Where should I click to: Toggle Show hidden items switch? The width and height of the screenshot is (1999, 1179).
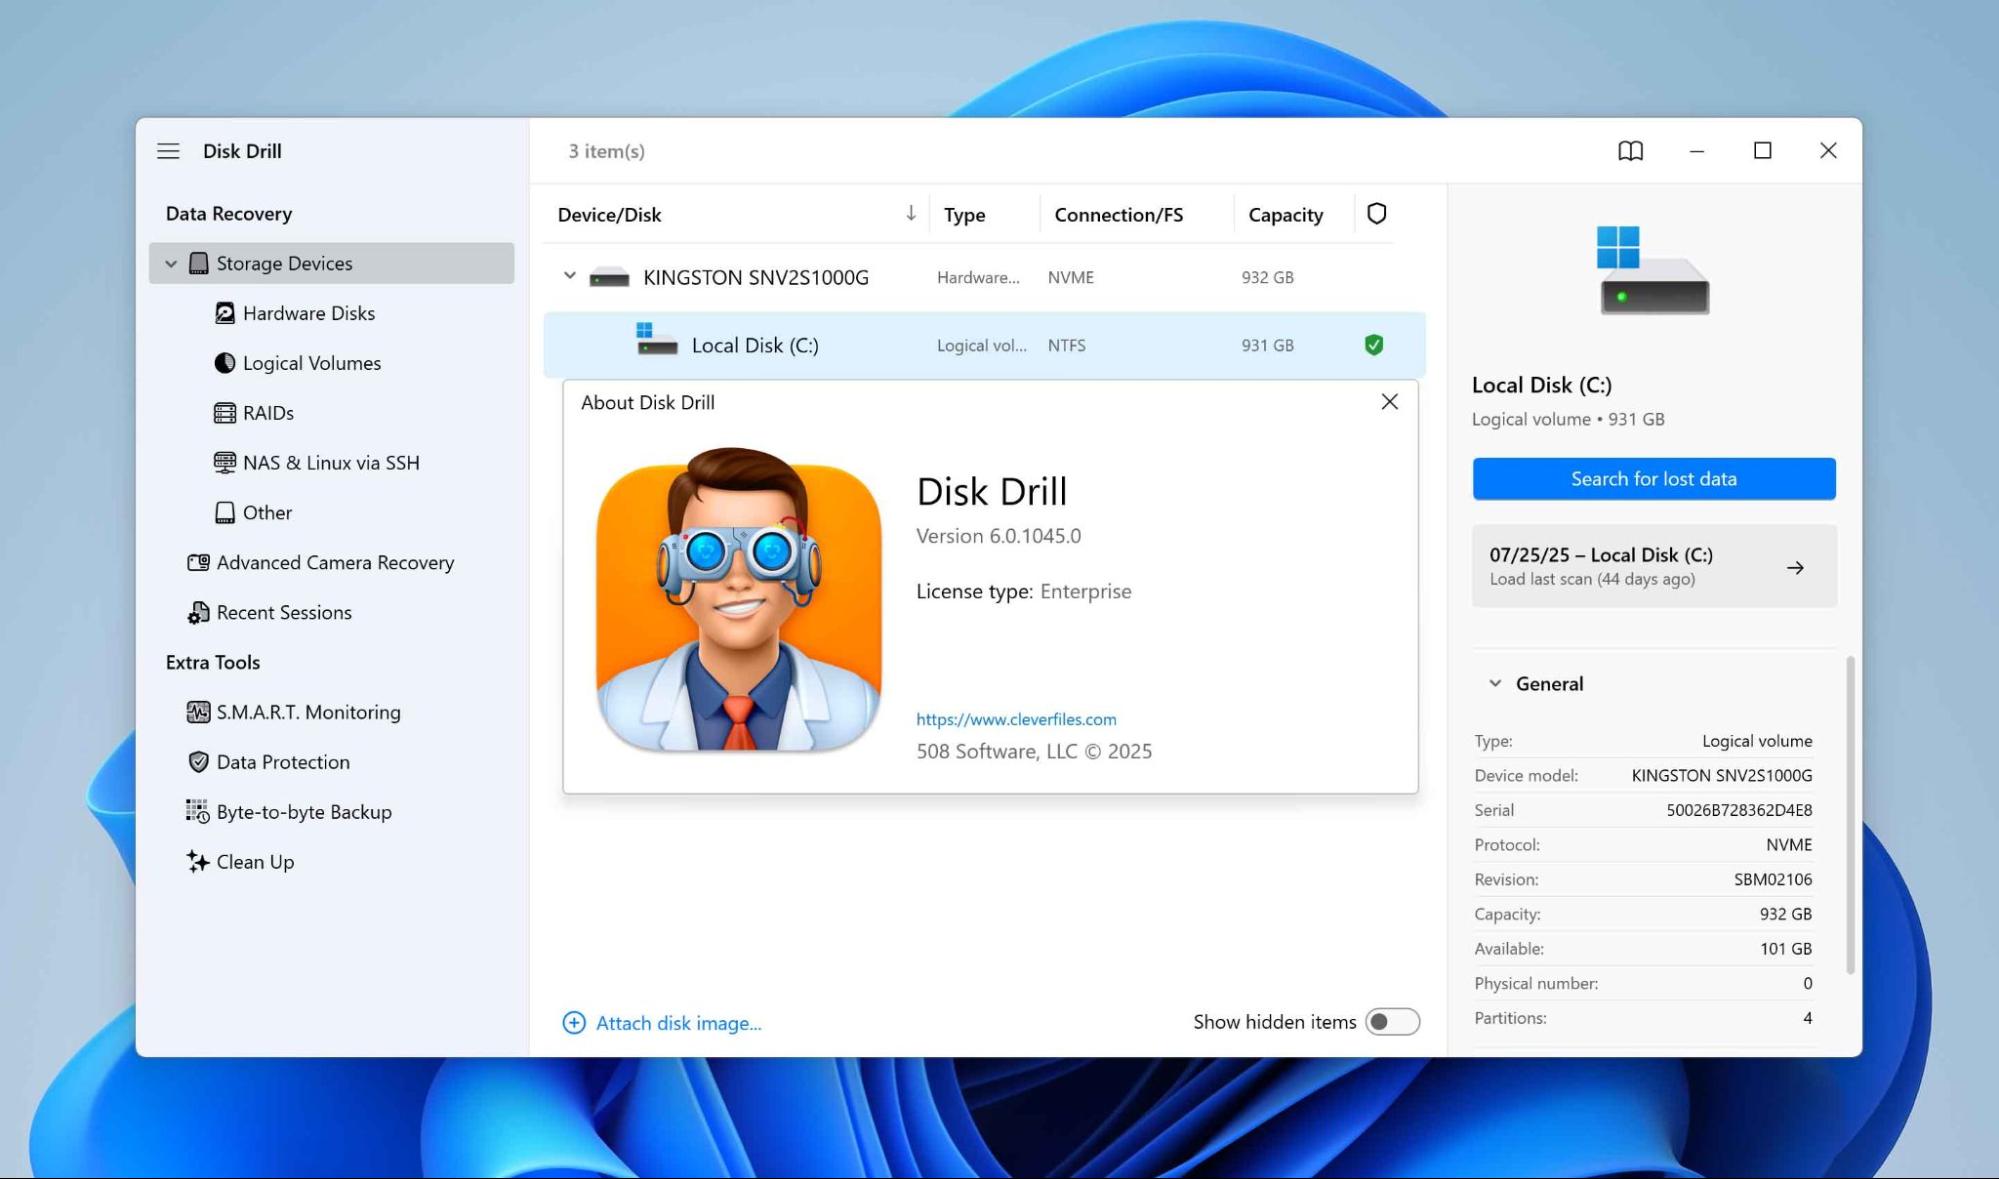[1392, 1022]
